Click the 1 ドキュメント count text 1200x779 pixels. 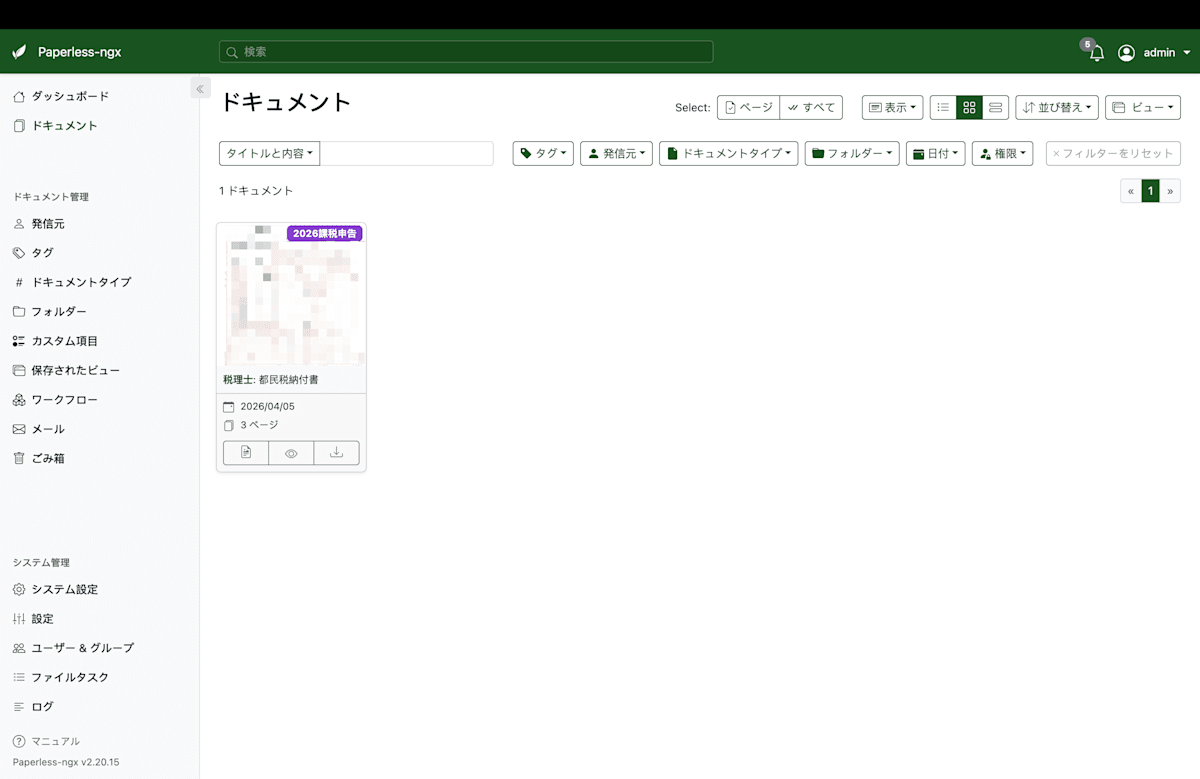pyautogui.click(x=256, y=191)
